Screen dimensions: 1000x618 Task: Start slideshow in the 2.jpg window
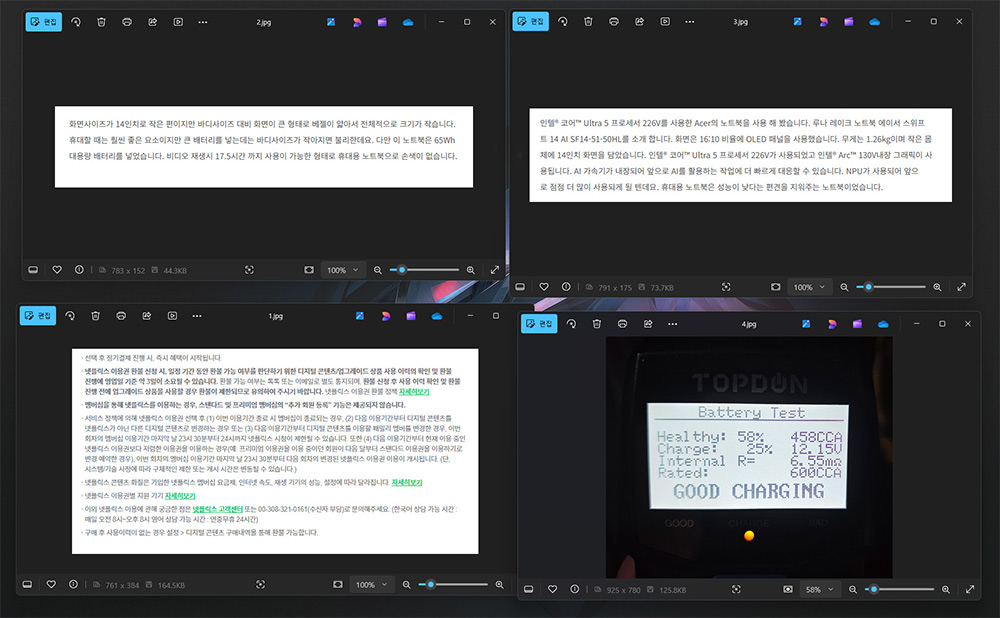point(178,22)
